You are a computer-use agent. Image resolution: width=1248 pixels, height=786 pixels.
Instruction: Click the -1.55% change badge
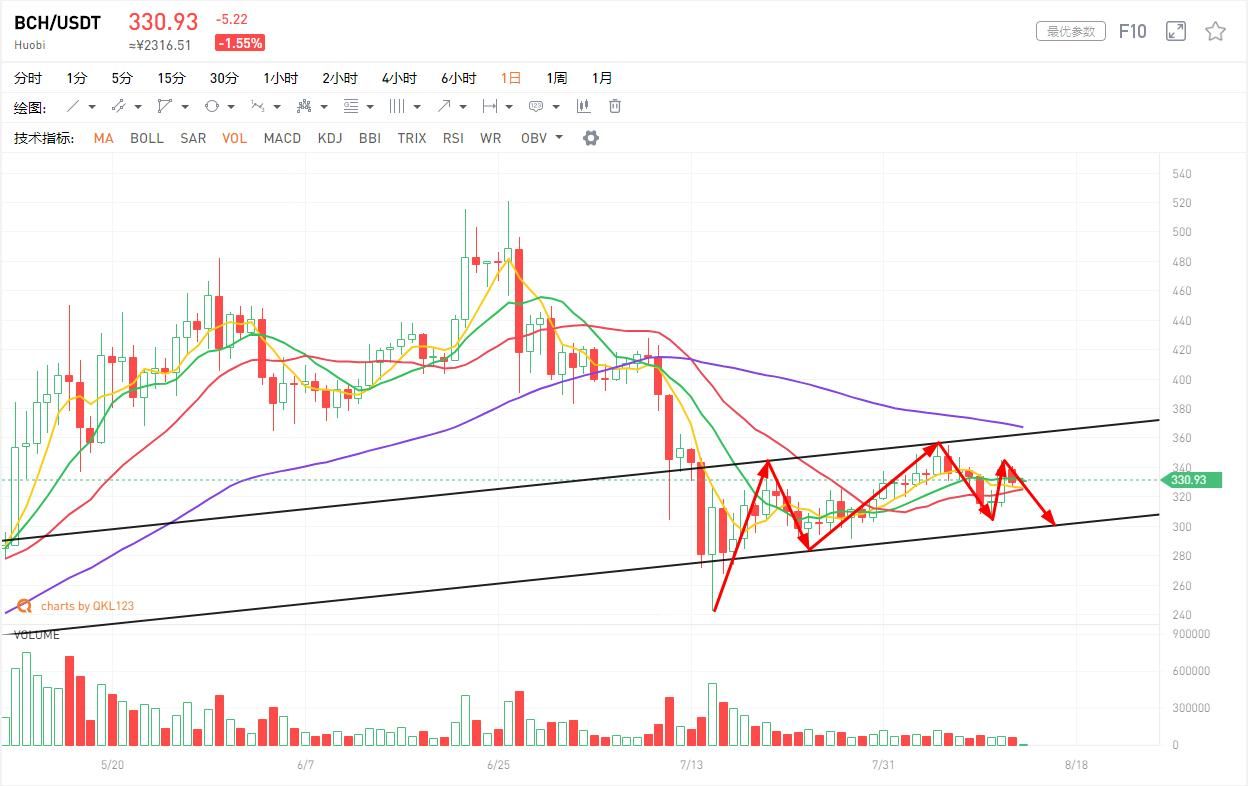(x=240, y=43)
